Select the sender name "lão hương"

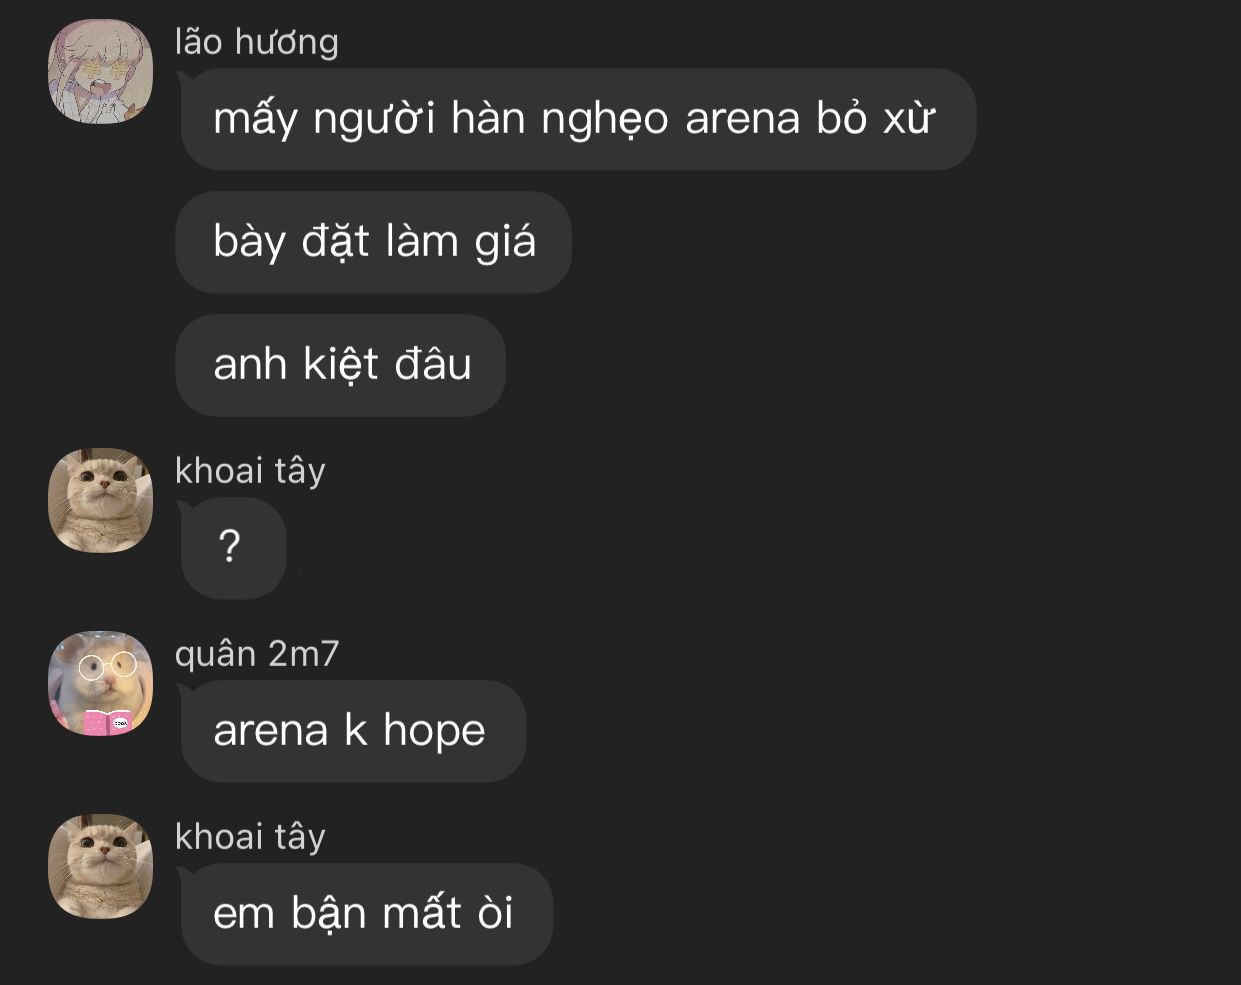(256, 42)
